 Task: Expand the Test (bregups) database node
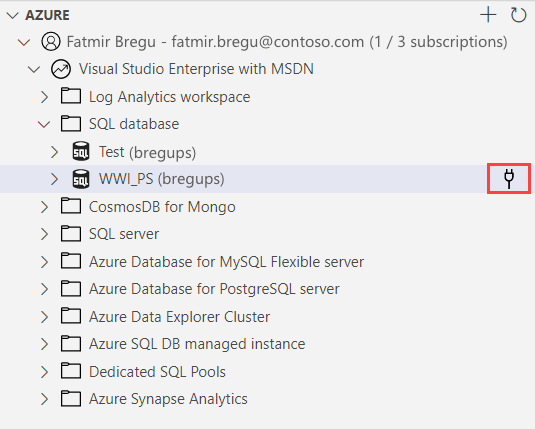point(54,152)
